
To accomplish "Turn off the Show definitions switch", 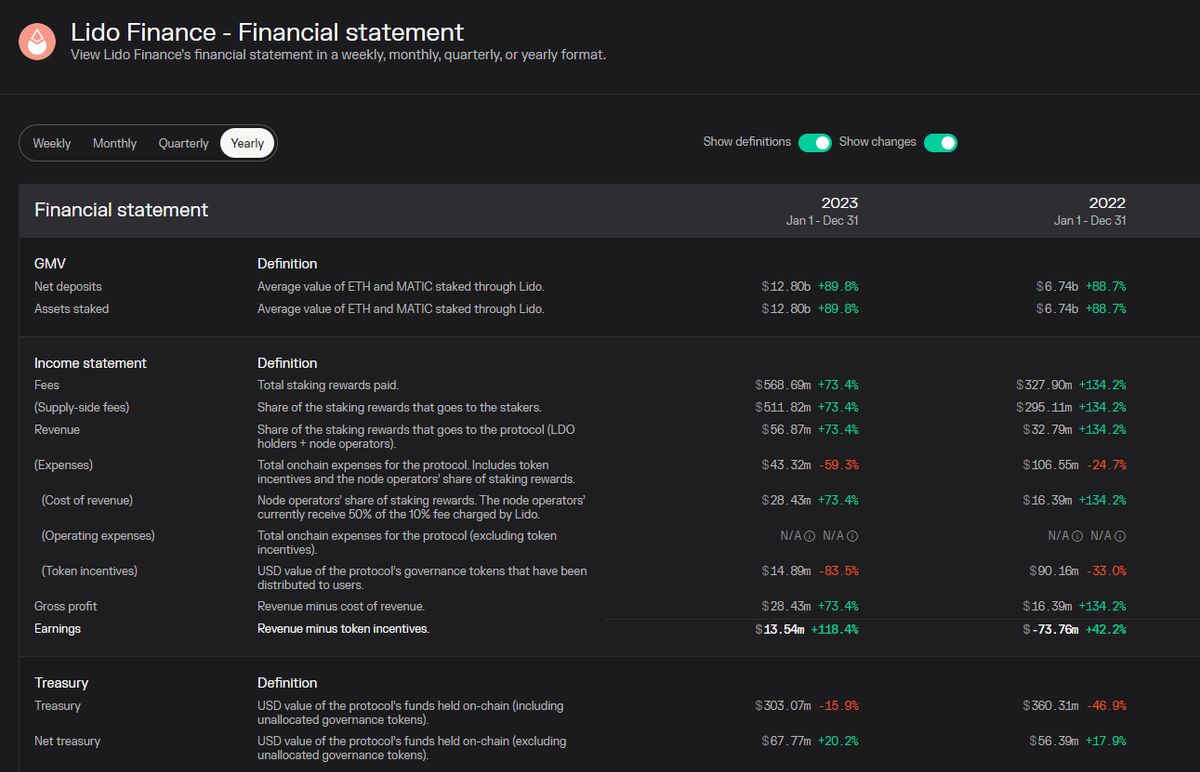I will click(x=815, y=142).
